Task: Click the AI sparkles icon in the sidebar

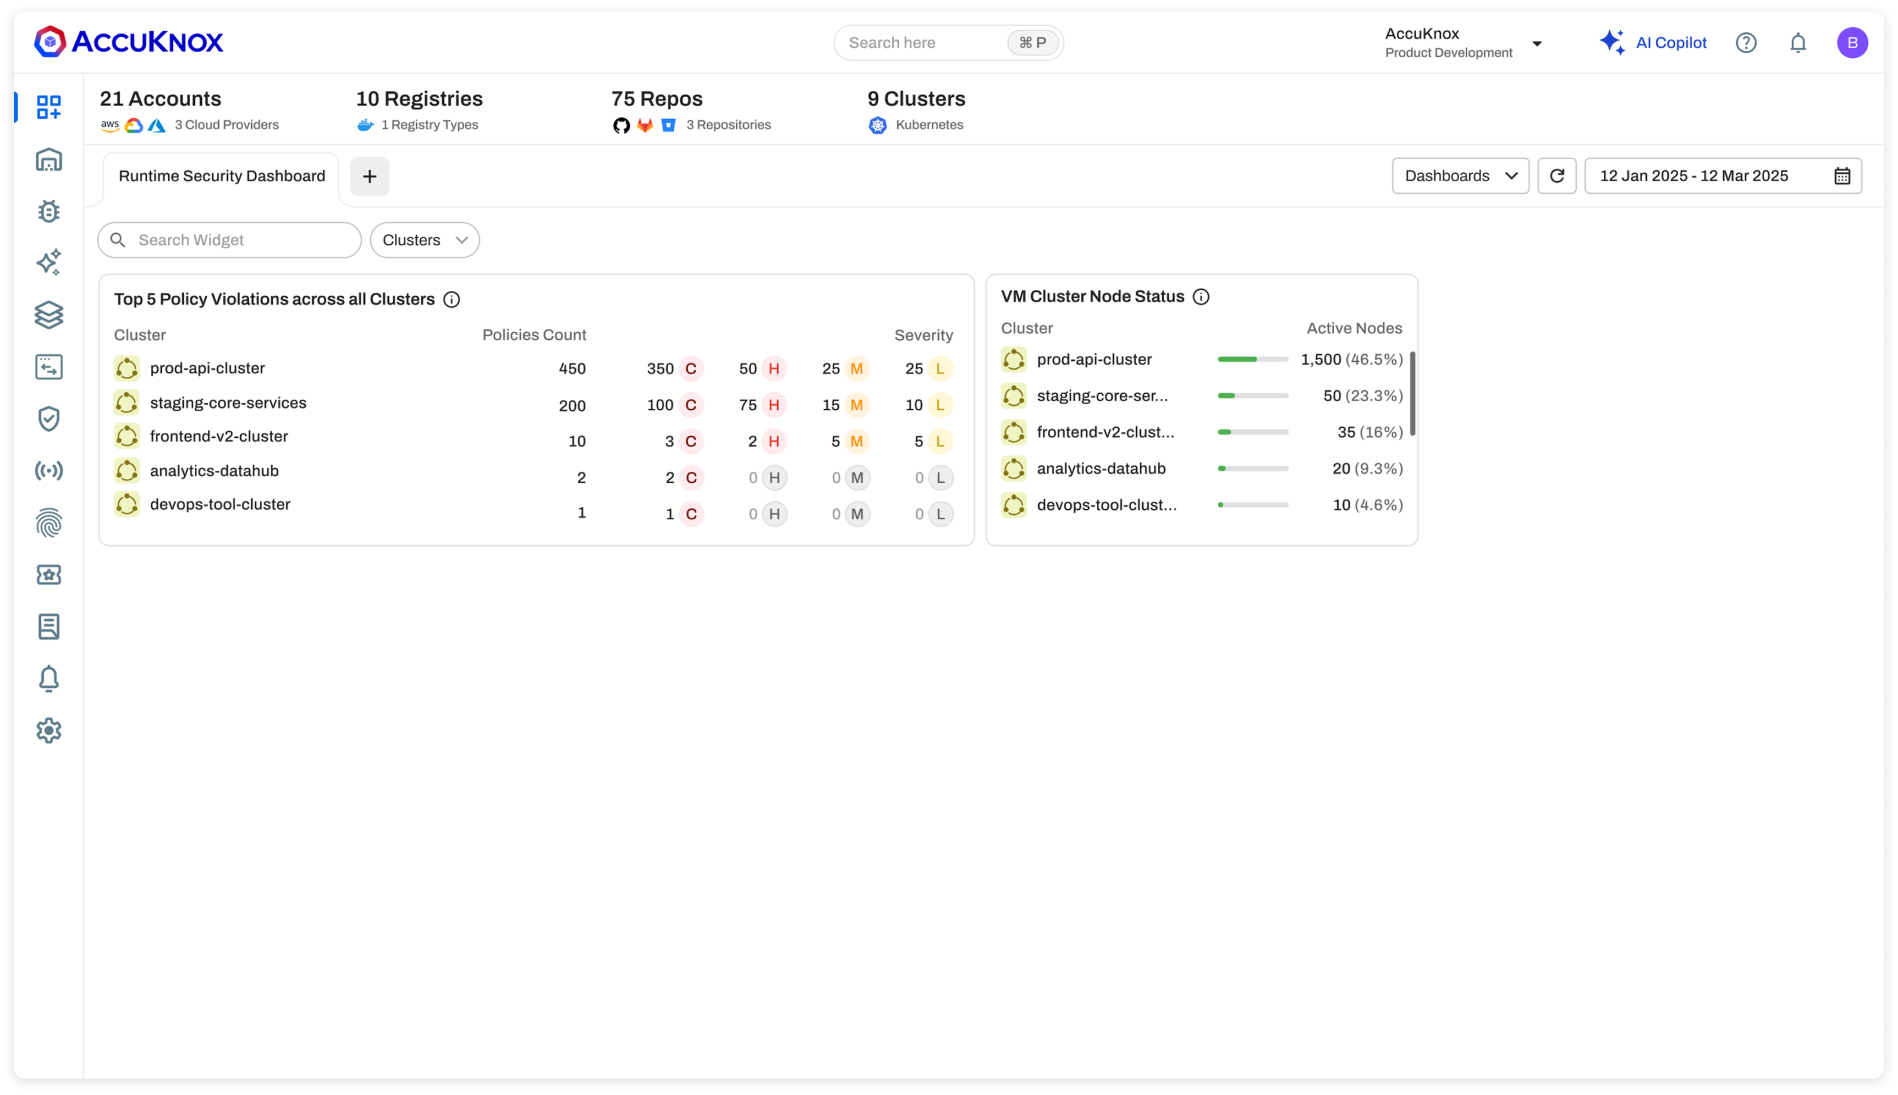Action: click(x=48, y=263)
